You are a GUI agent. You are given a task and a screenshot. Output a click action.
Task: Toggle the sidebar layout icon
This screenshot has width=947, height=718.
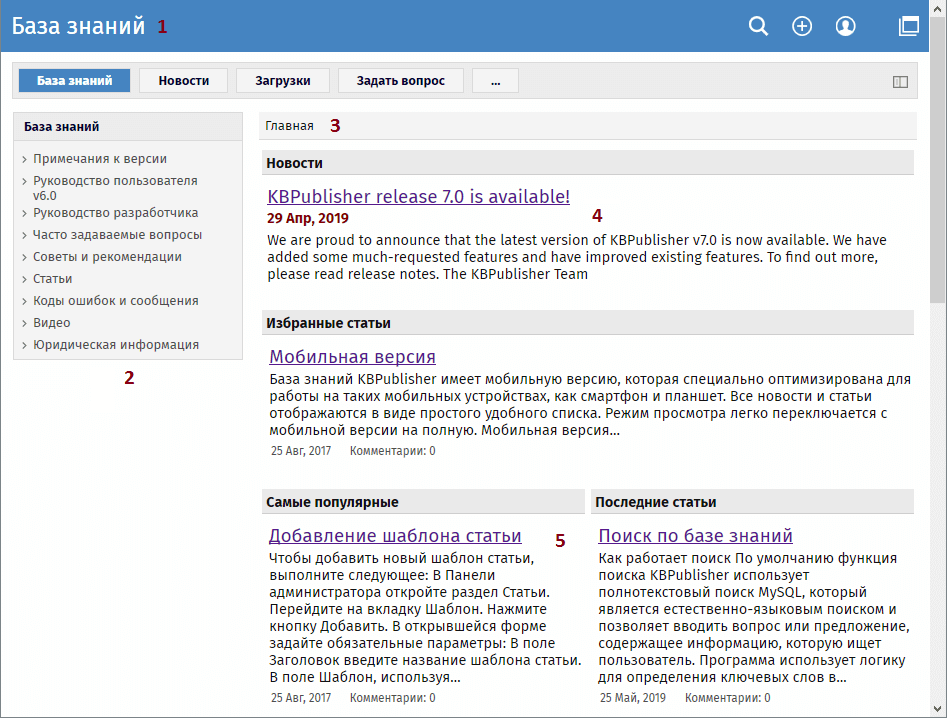(900, 82)
